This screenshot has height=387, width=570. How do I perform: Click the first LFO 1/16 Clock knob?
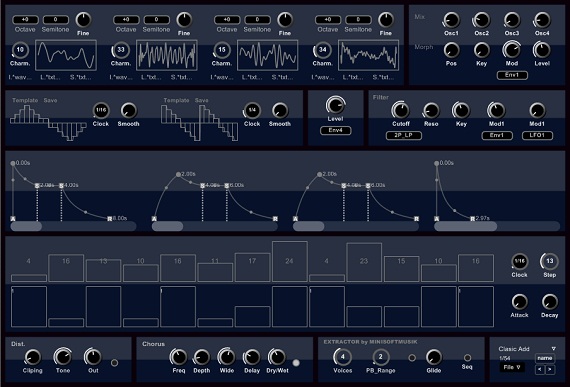pos(101,110)
